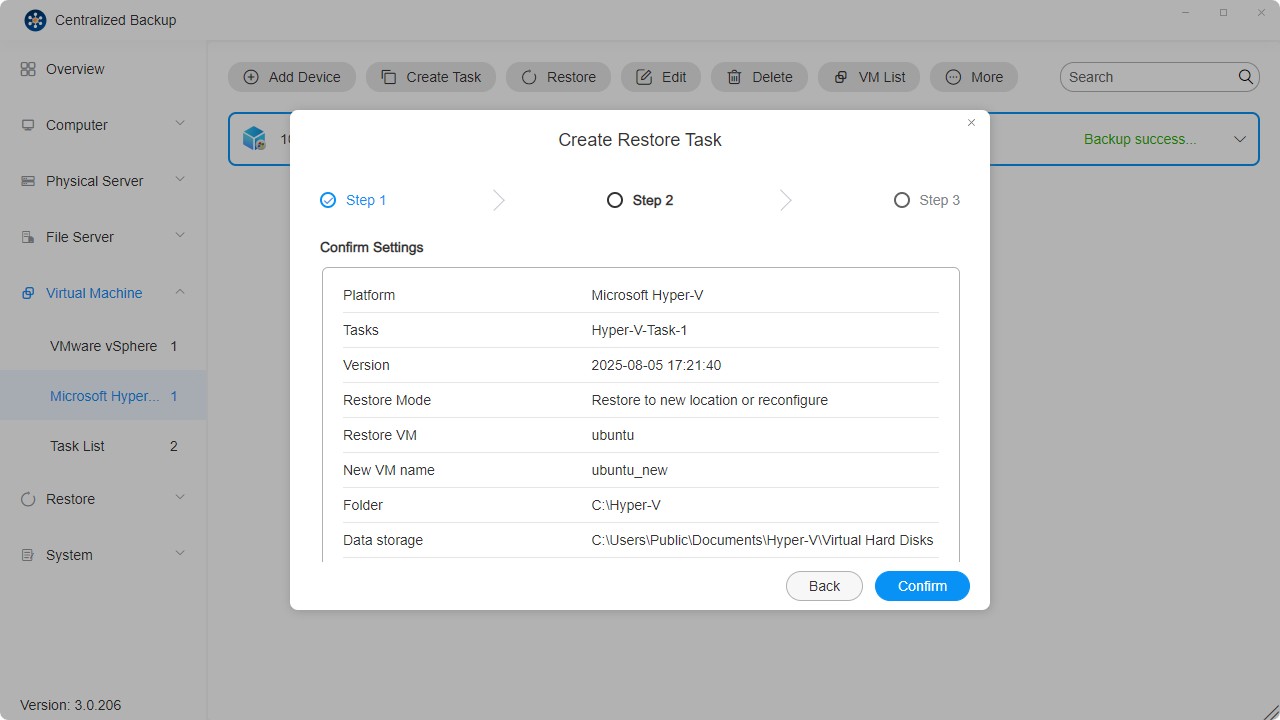This screenshot has width=1280, height=720.
Task: Open the VMware vSphere sidebar item
Action: click(104, 346)
